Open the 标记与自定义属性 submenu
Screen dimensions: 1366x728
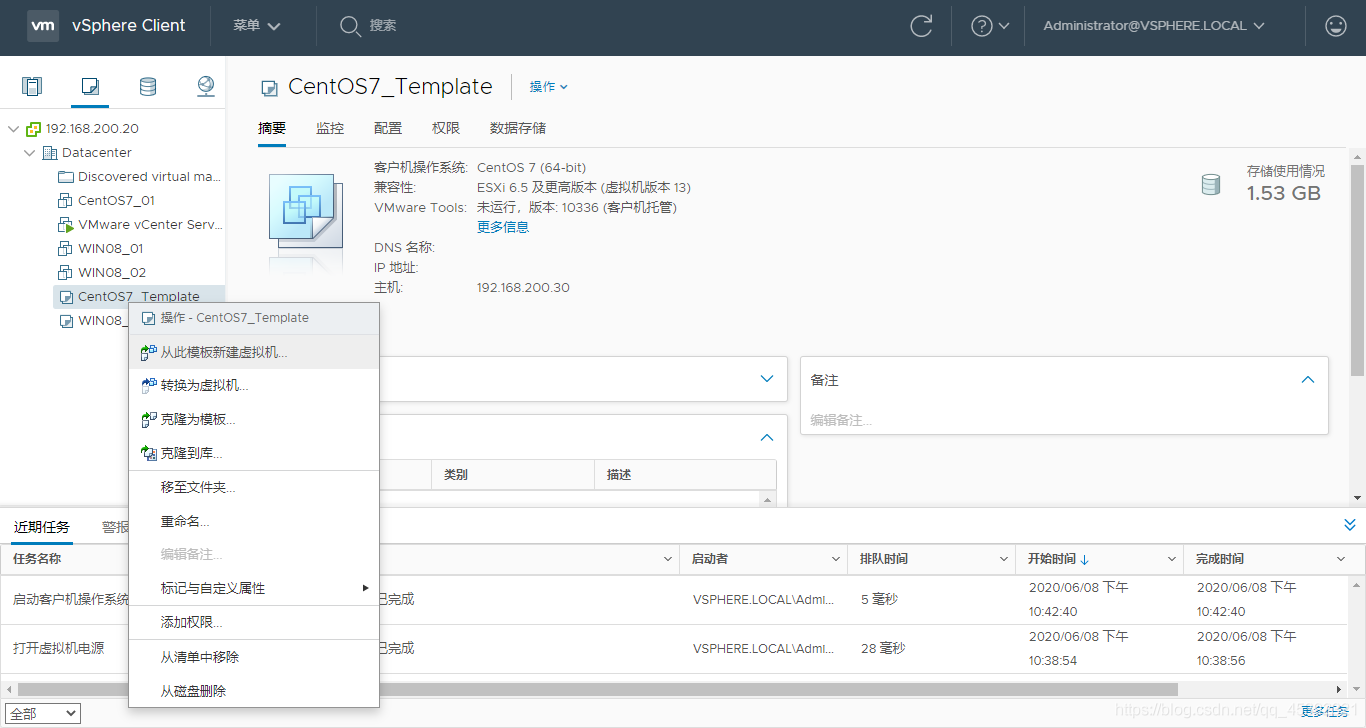[x=254, y=588]
